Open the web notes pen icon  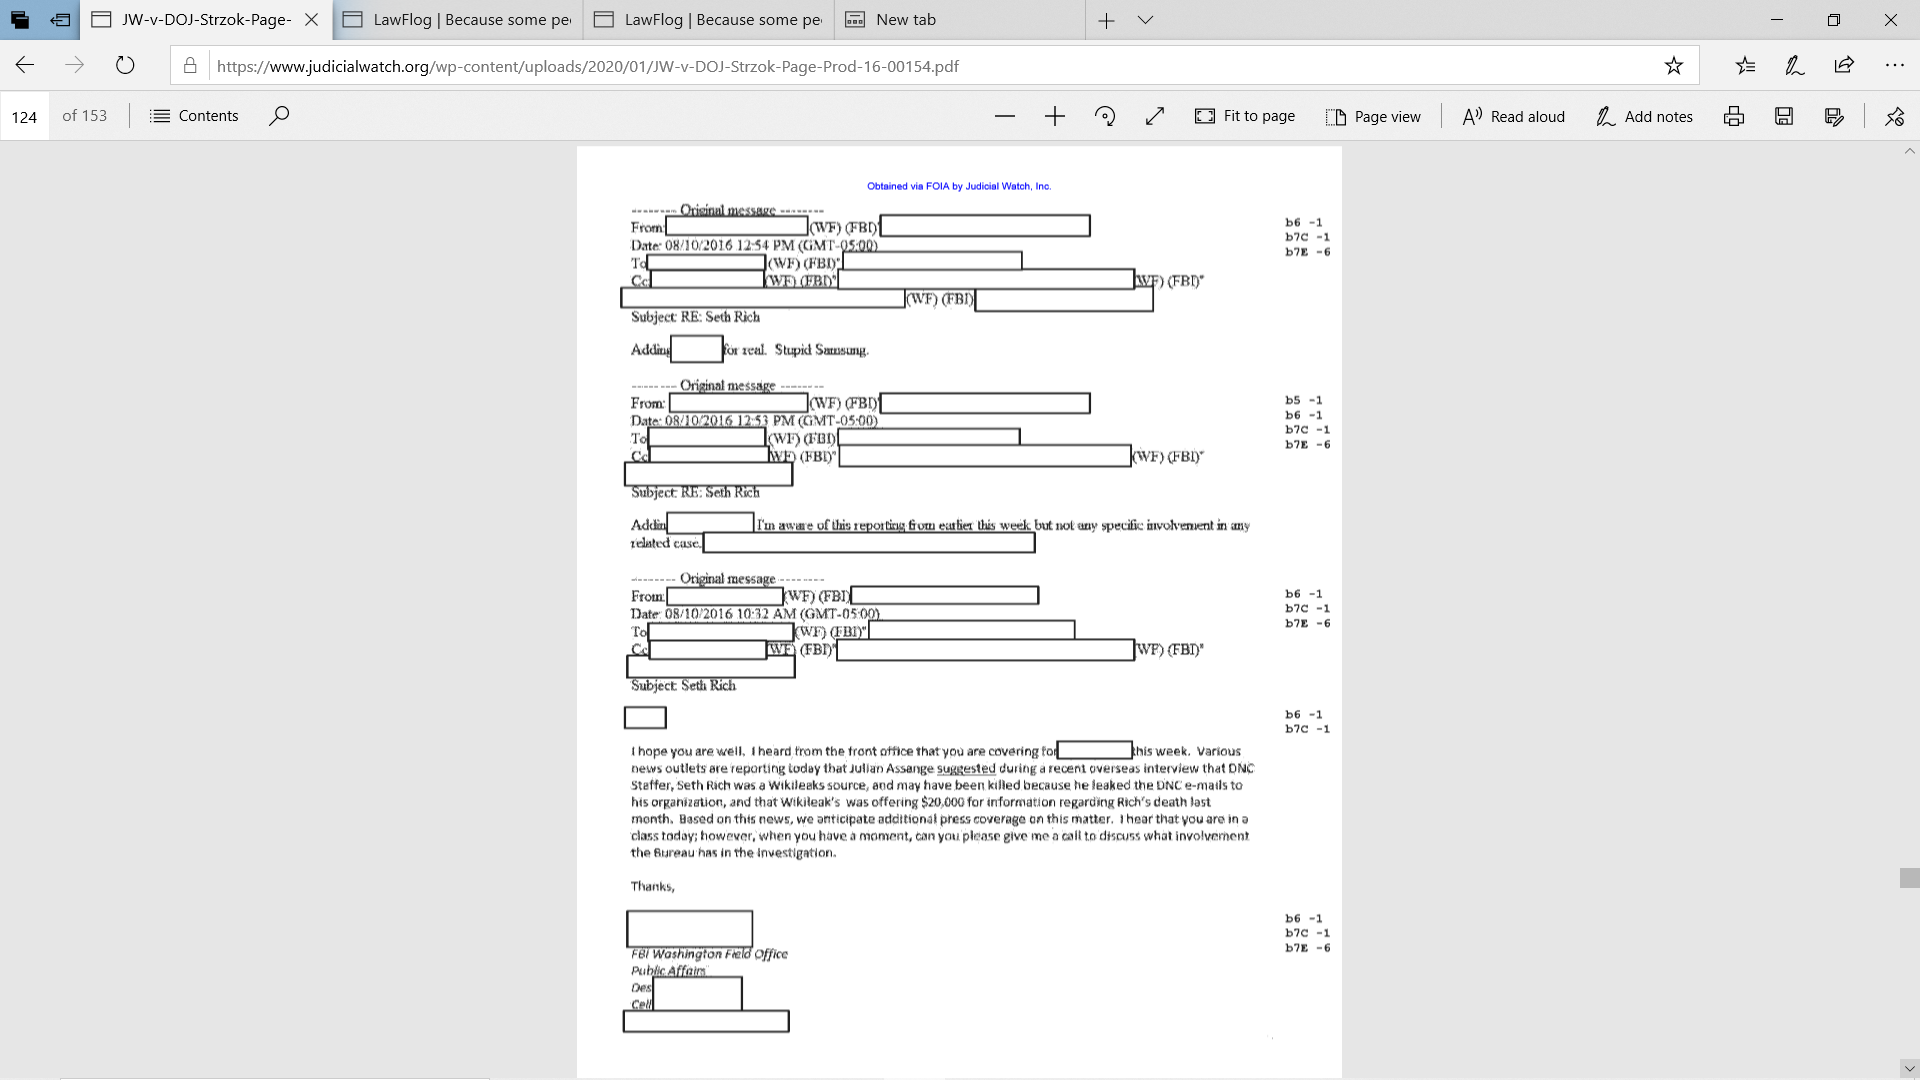[1795, 66]
